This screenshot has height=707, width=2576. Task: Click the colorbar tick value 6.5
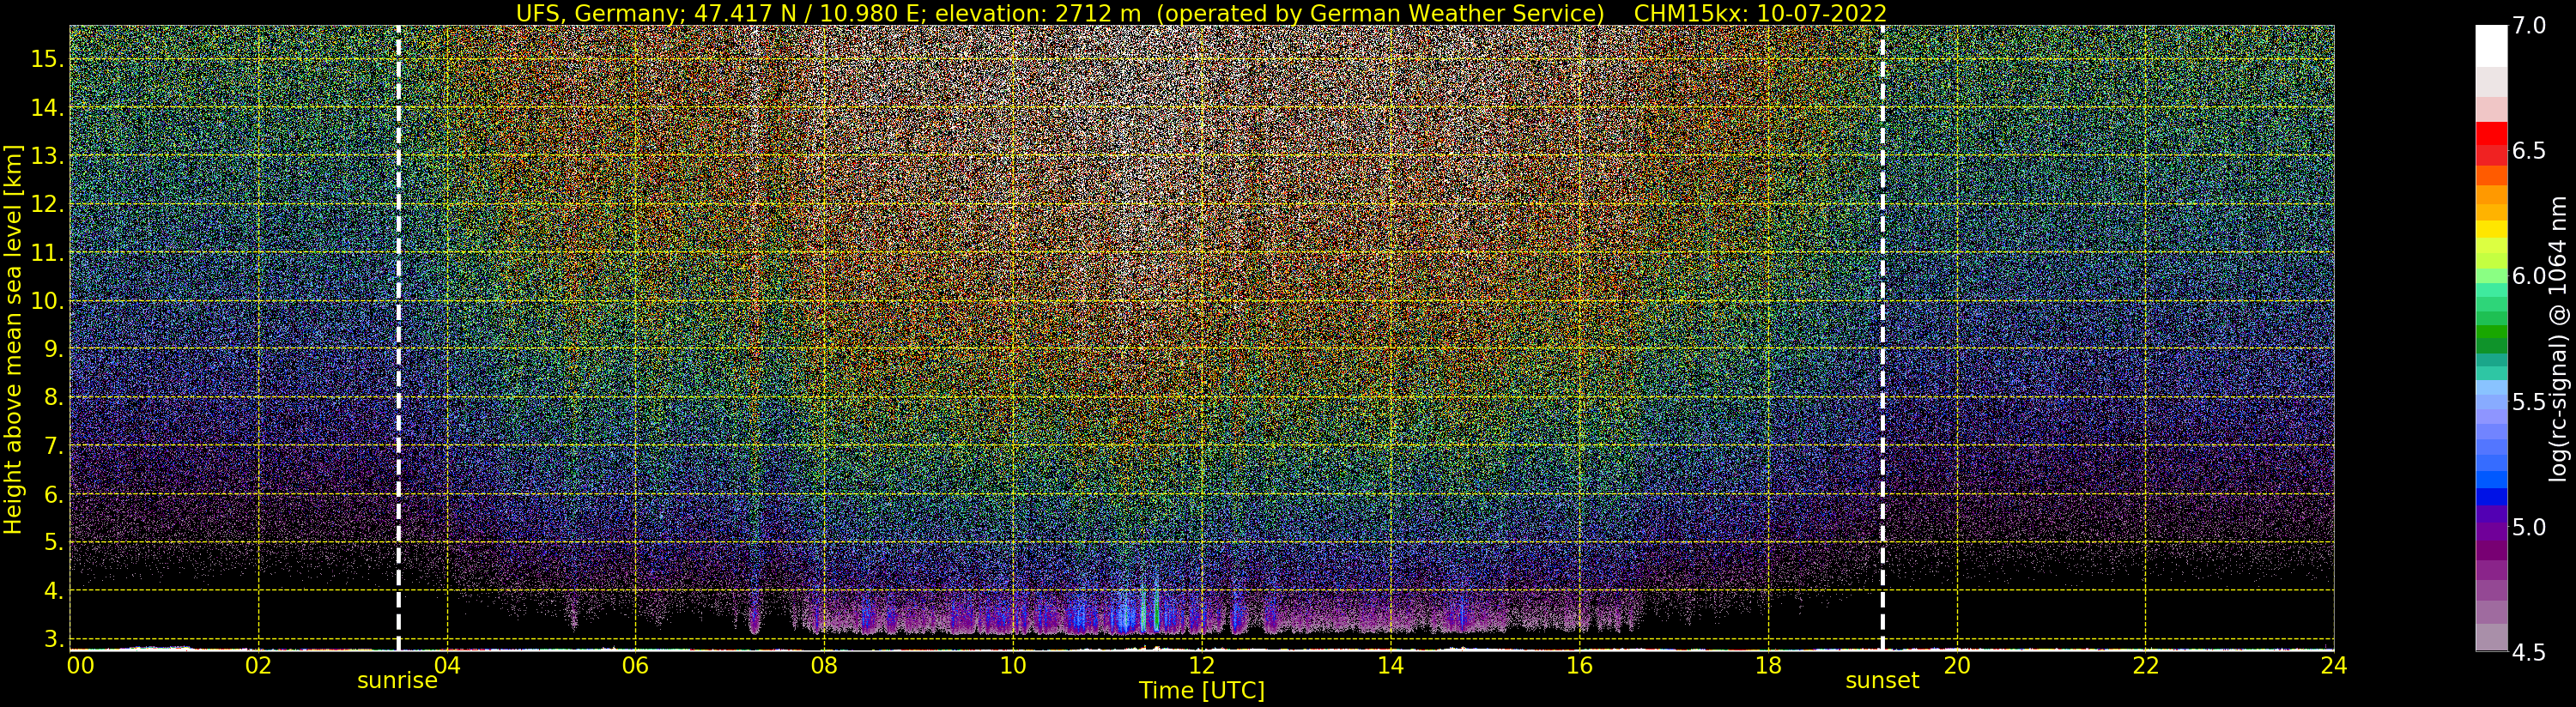click(2529, 151)
